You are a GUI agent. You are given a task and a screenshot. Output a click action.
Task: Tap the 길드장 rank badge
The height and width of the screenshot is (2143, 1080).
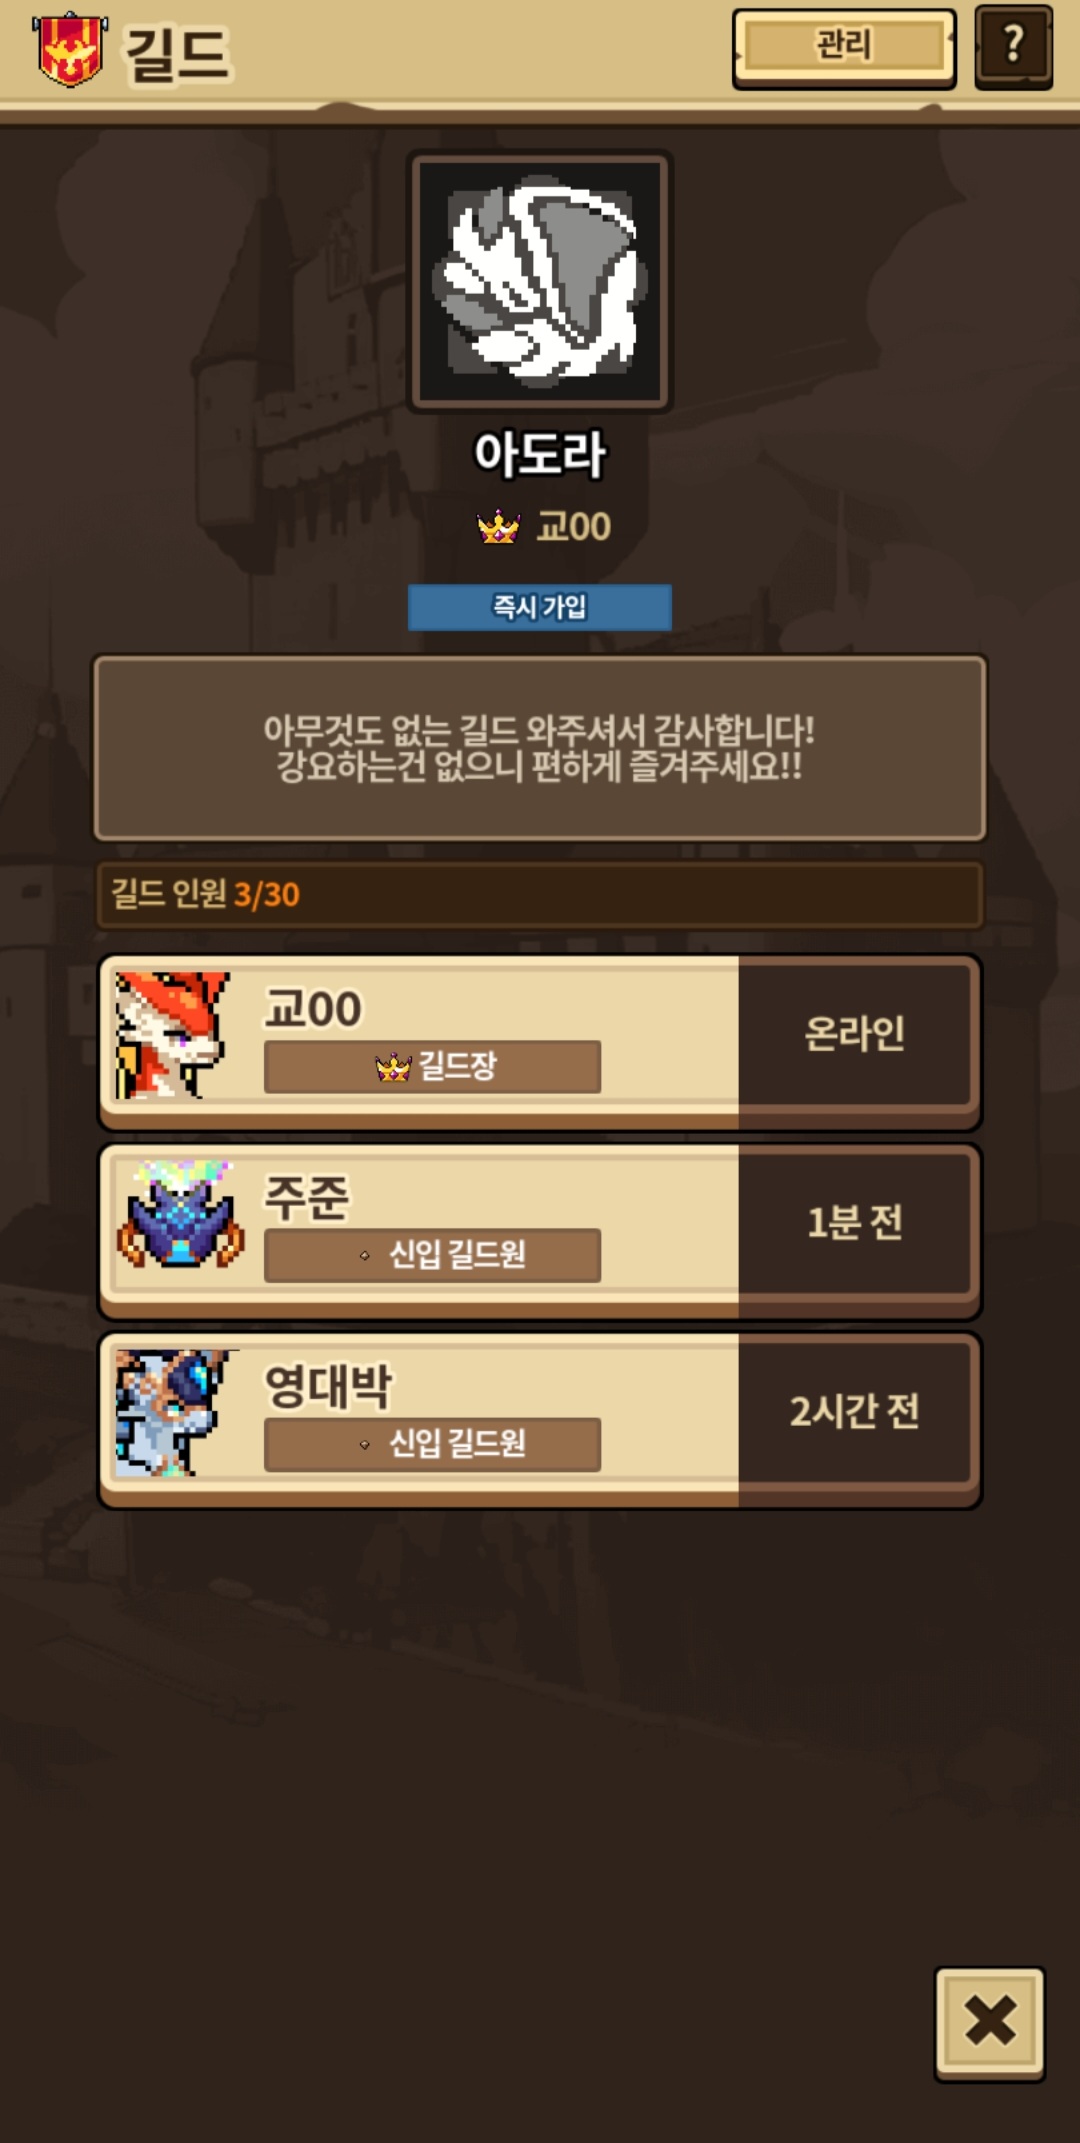tap(432, 1067)
